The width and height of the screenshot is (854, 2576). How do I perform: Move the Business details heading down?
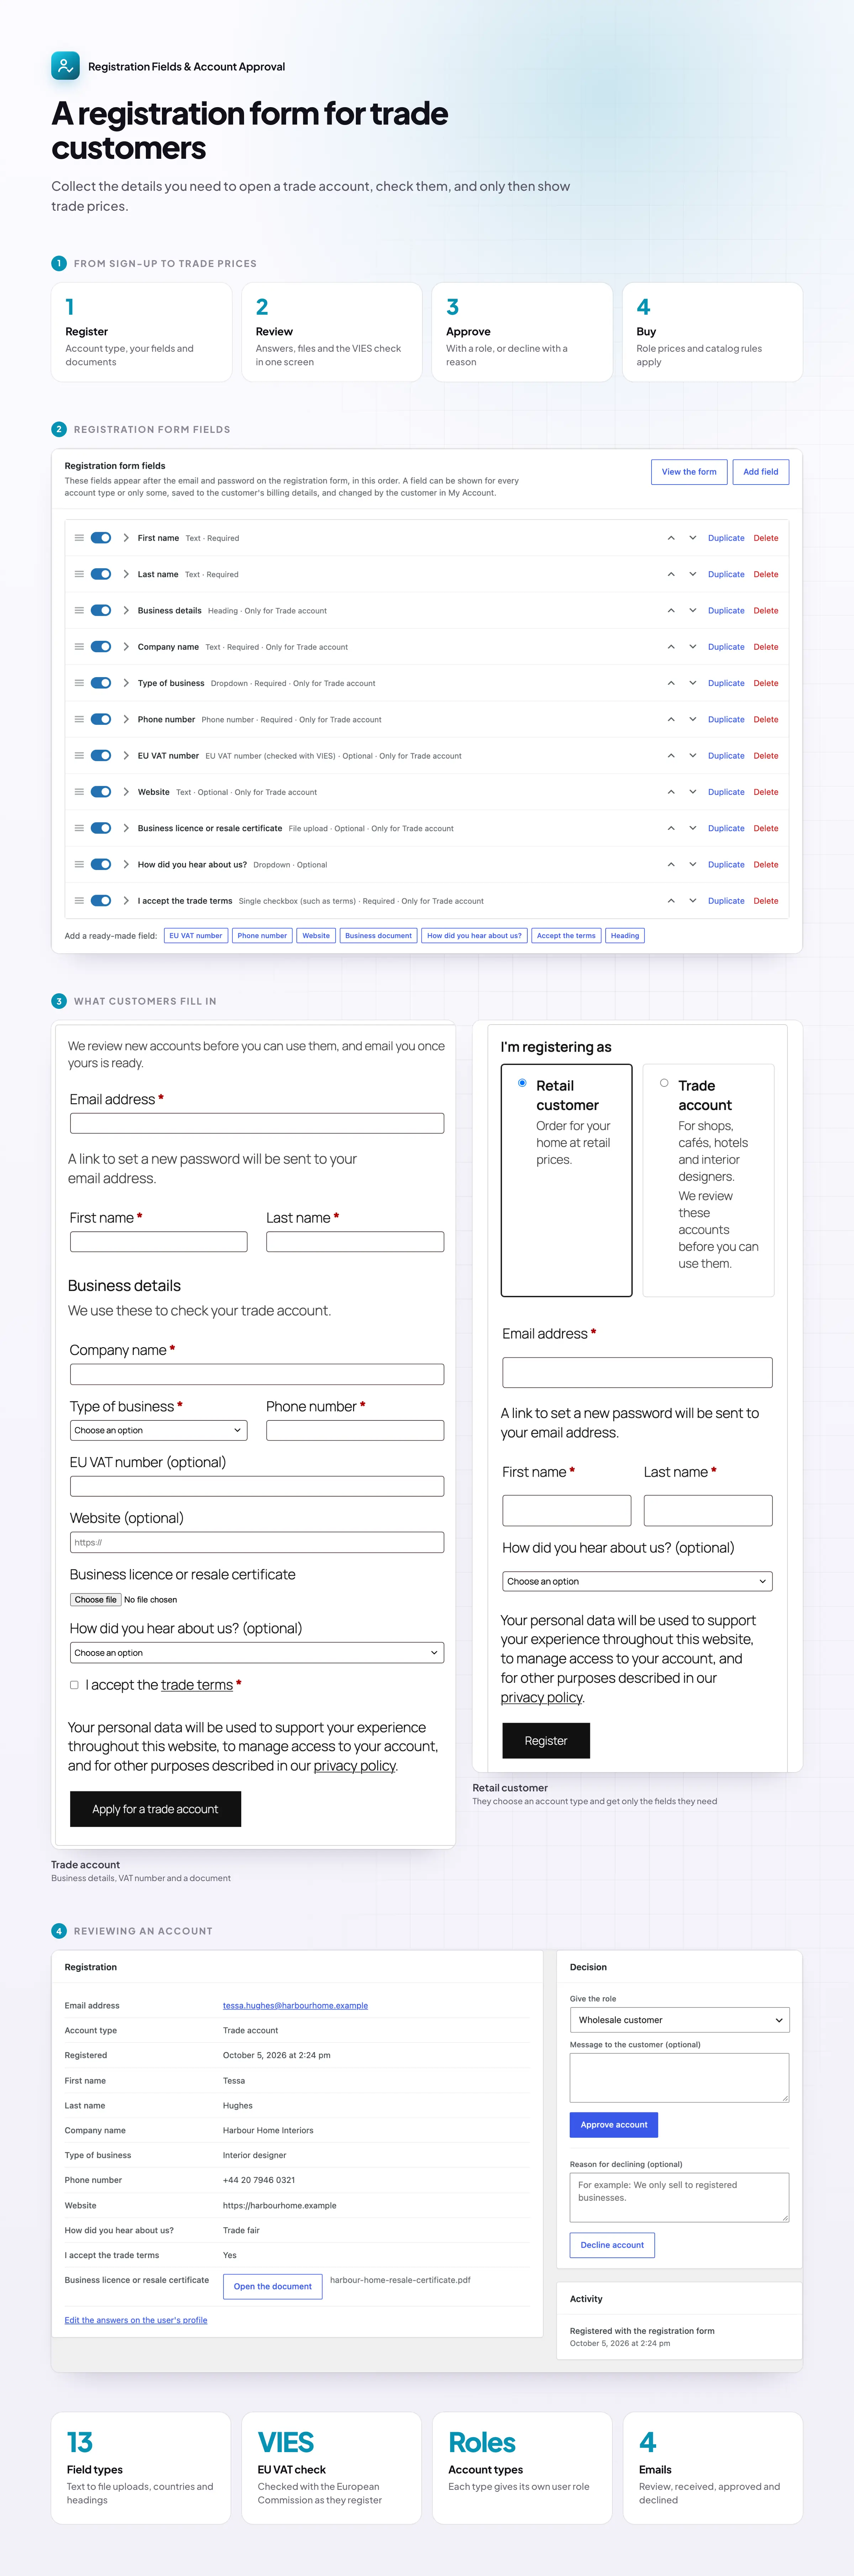click(693, 610)
